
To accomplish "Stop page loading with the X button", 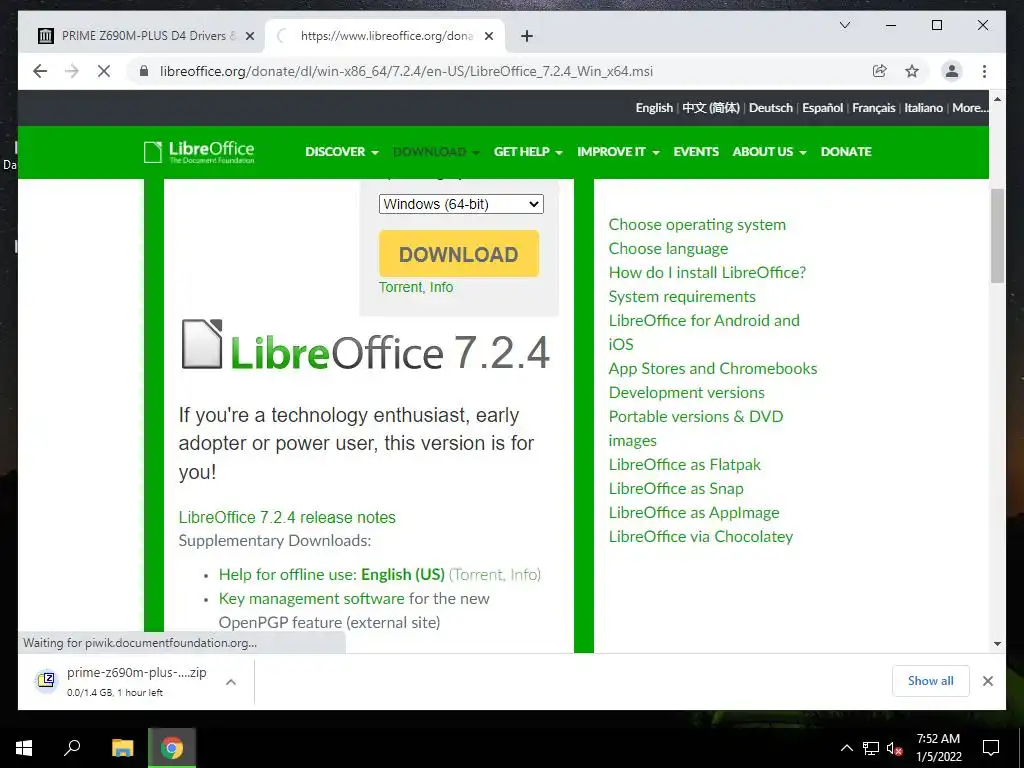I will (104, 71).
